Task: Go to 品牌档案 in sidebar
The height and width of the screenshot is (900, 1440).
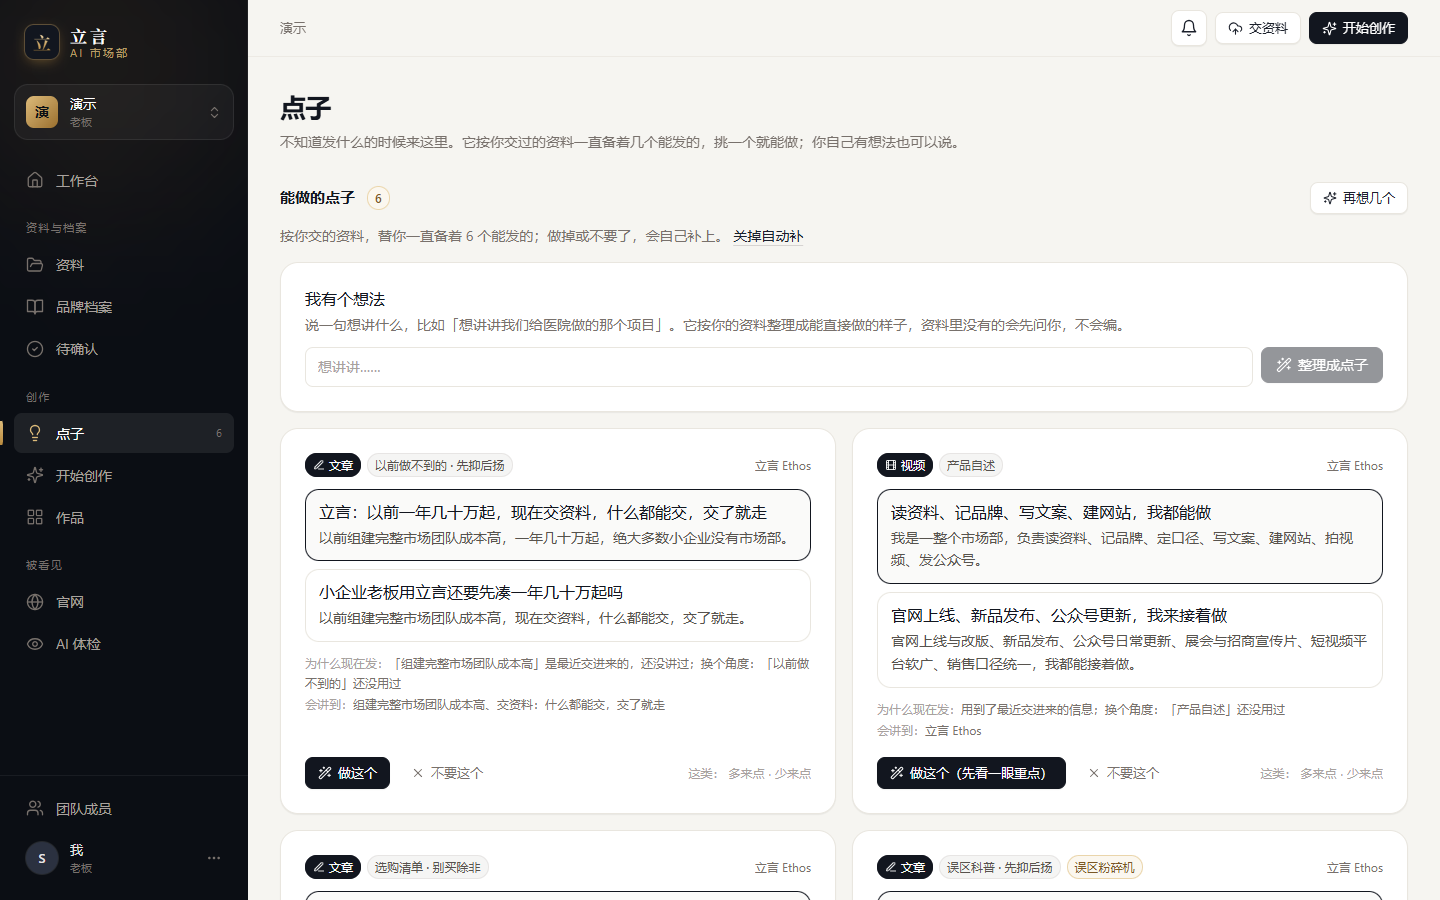Action: coord(124,307)
